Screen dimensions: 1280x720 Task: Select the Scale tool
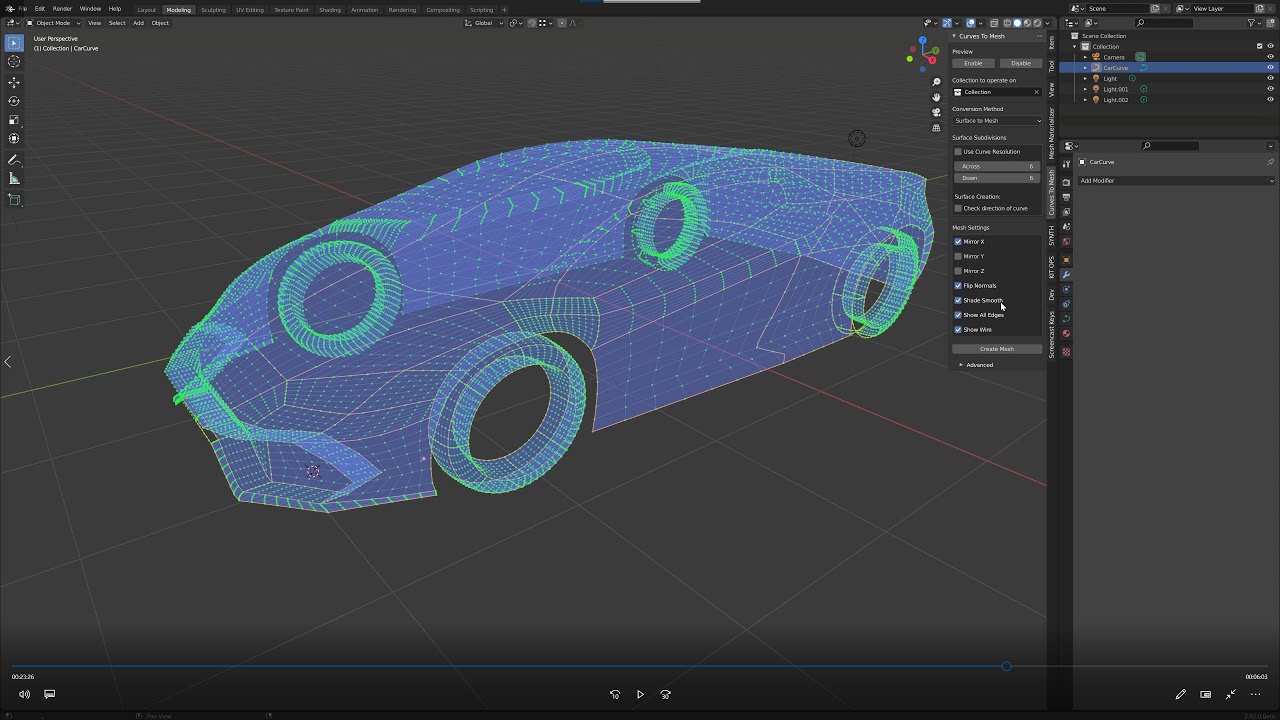(x=14, y=120)
